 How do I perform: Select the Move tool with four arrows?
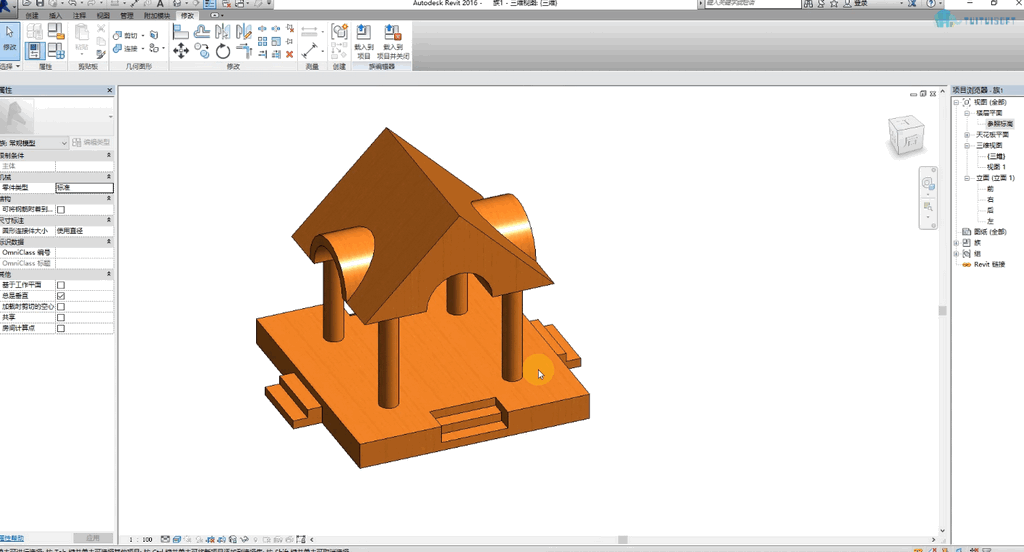[x=181, y=50]
